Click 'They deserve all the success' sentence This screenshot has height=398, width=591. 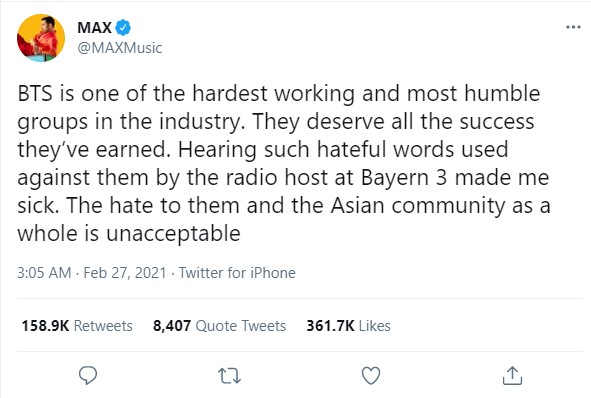tap(393, 121)
